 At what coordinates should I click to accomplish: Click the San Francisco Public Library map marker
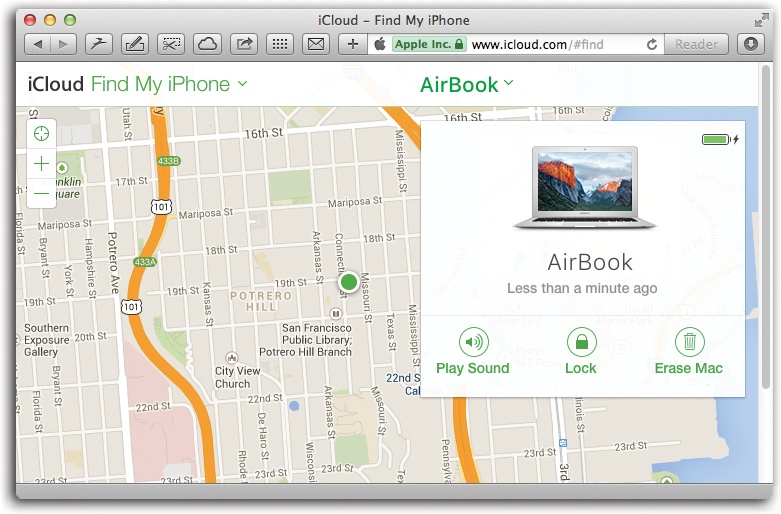(x=336, y=313)
